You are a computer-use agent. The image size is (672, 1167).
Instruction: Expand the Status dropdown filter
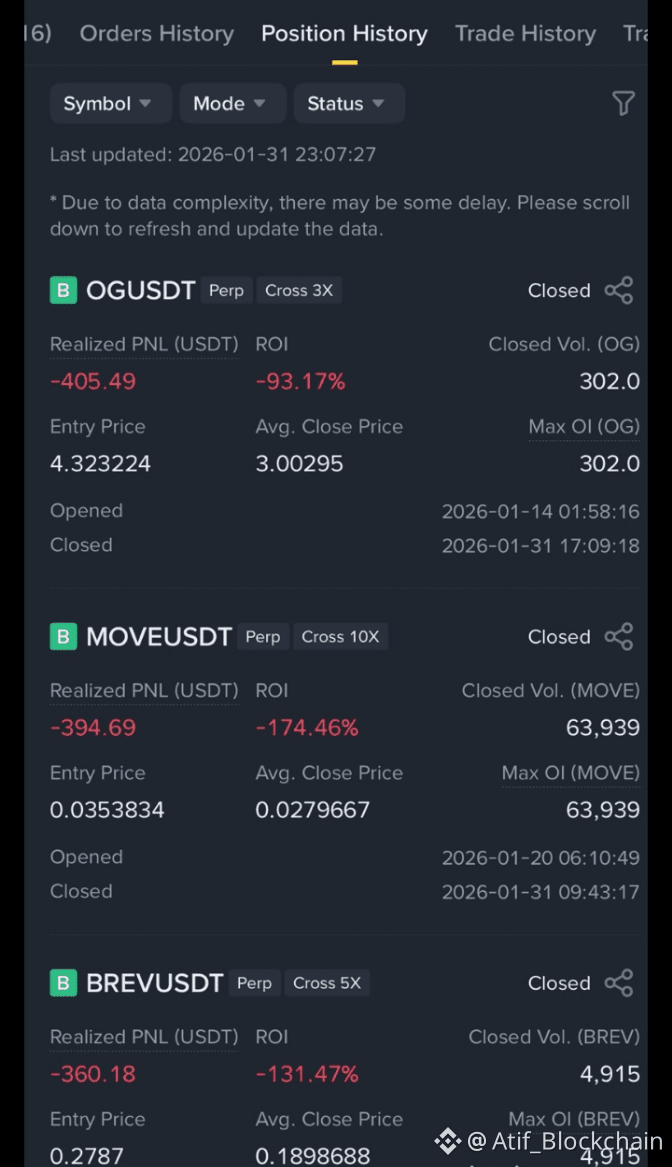pyautogui.click(x=349, y=103)
